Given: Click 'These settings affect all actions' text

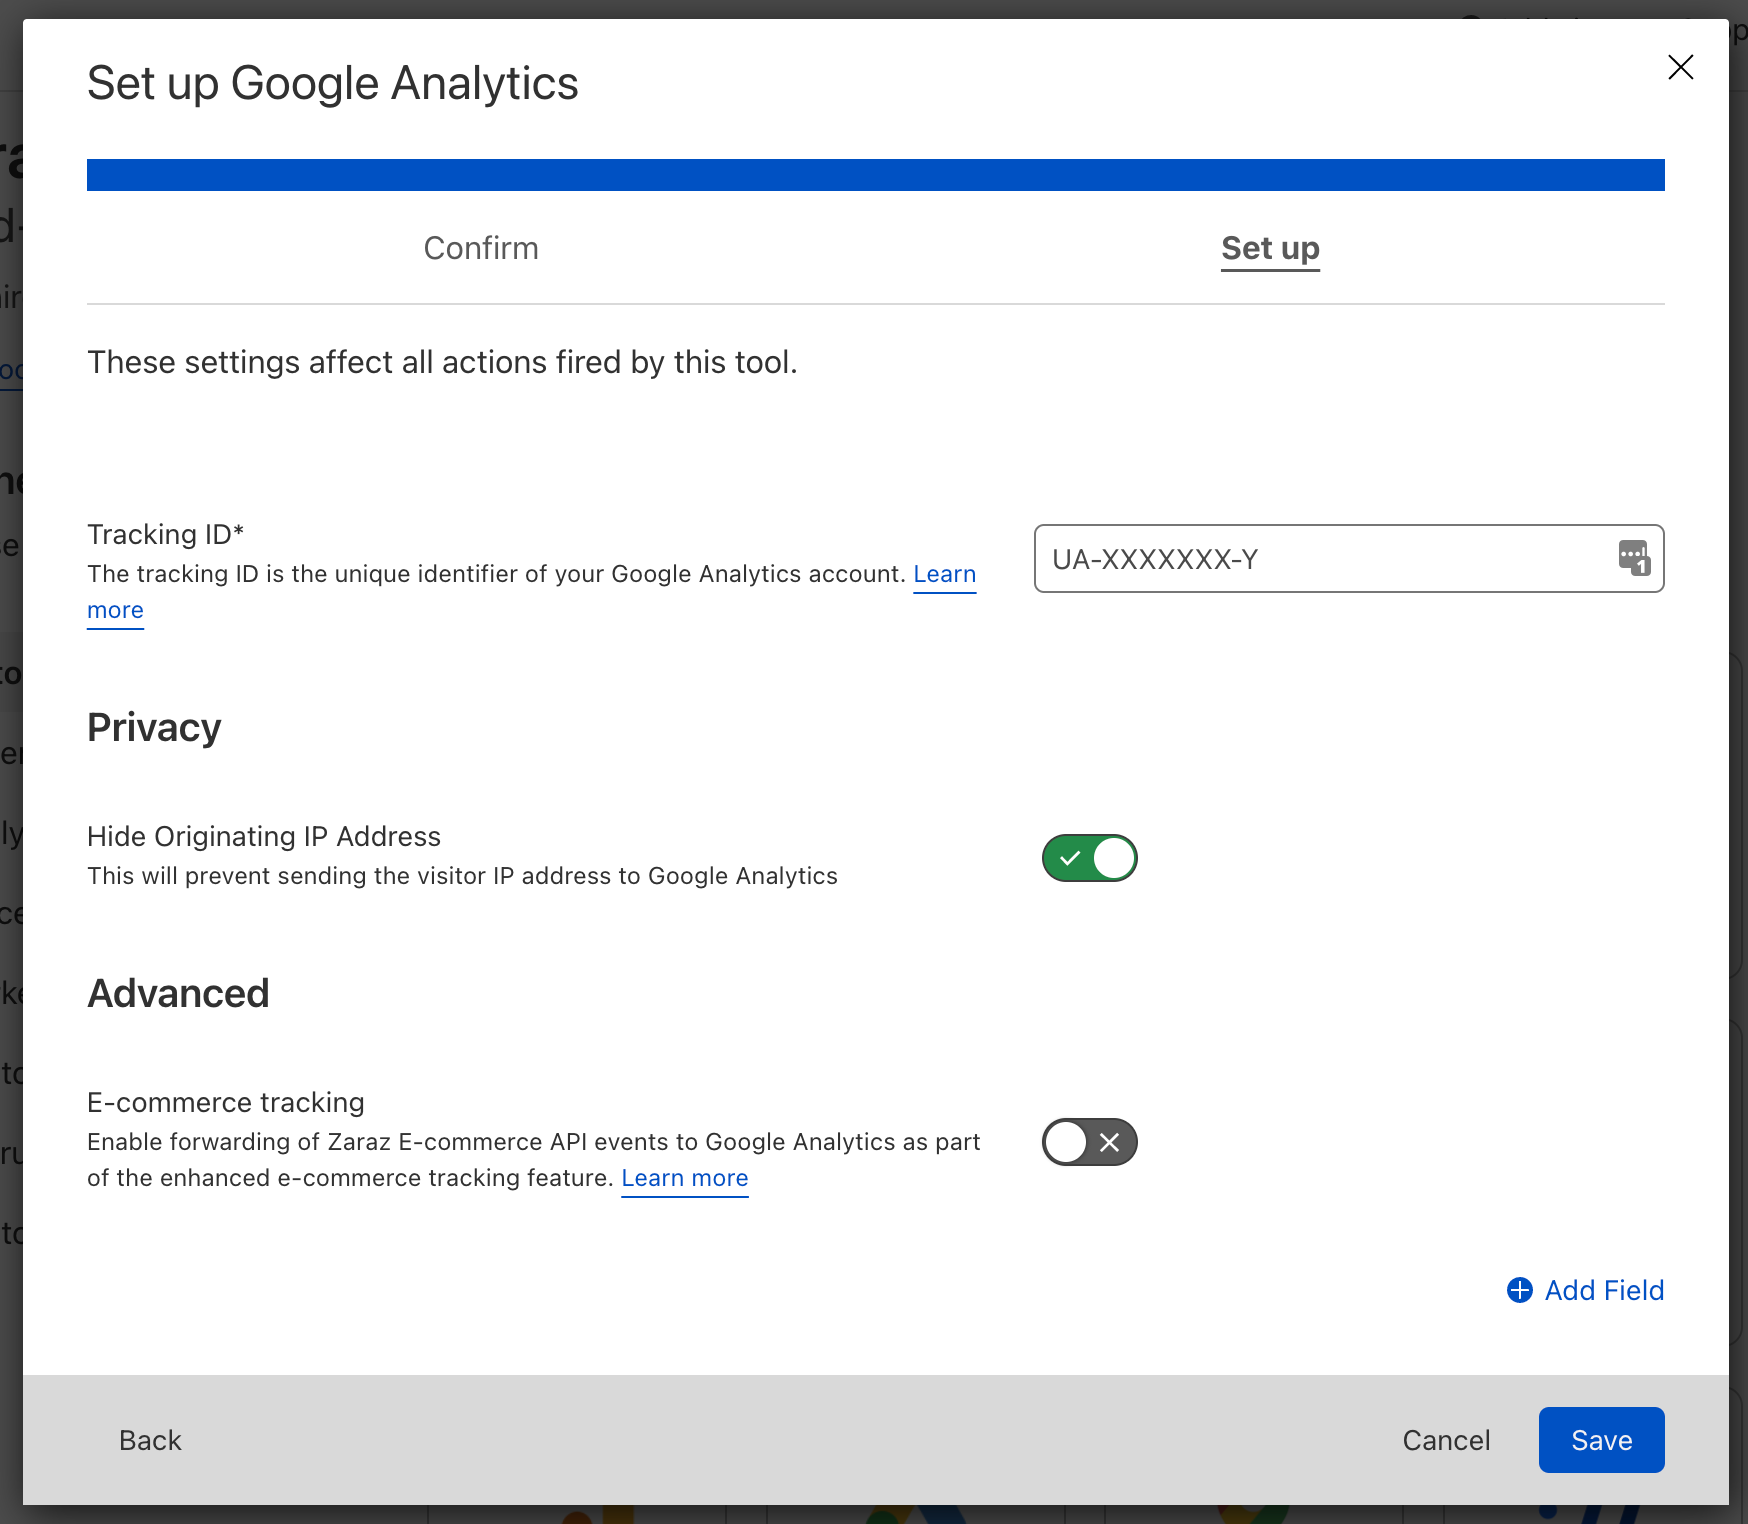Looking at the screenshot, I should 442,362.
